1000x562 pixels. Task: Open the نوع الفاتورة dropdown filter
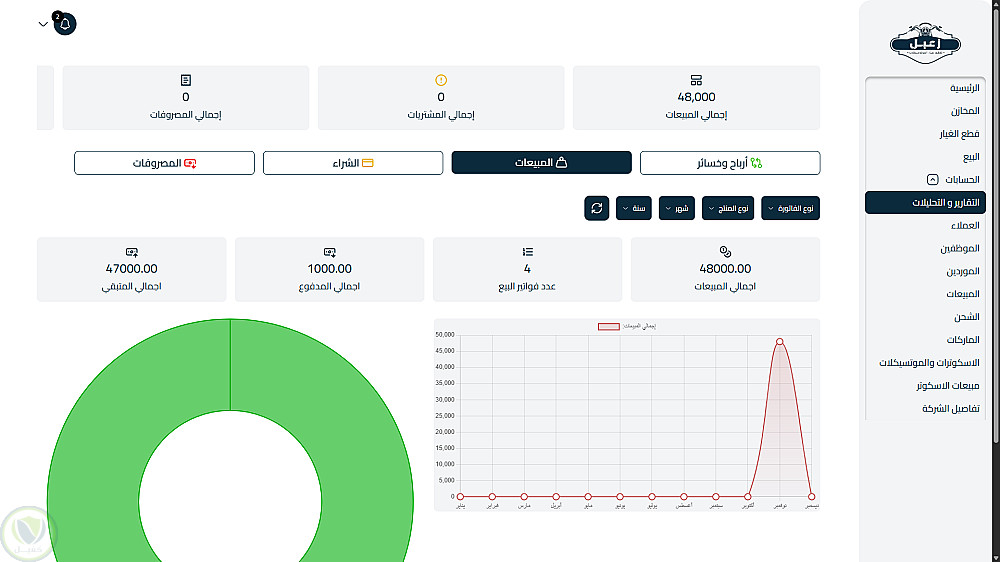coord(790,208)
